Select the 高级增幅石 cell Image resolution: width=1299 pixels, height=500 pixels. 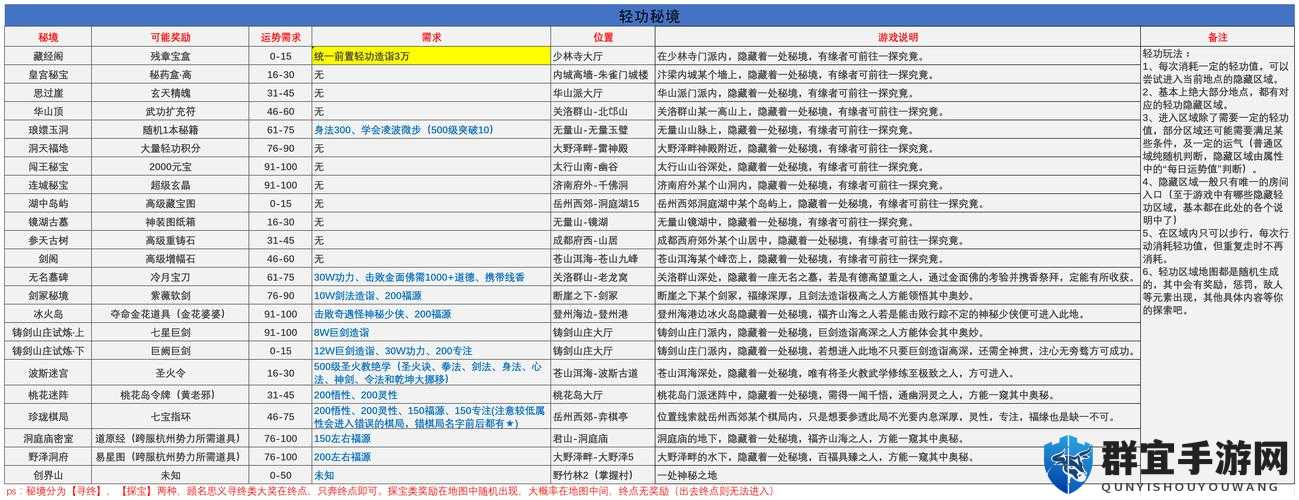tap(170, 259)
